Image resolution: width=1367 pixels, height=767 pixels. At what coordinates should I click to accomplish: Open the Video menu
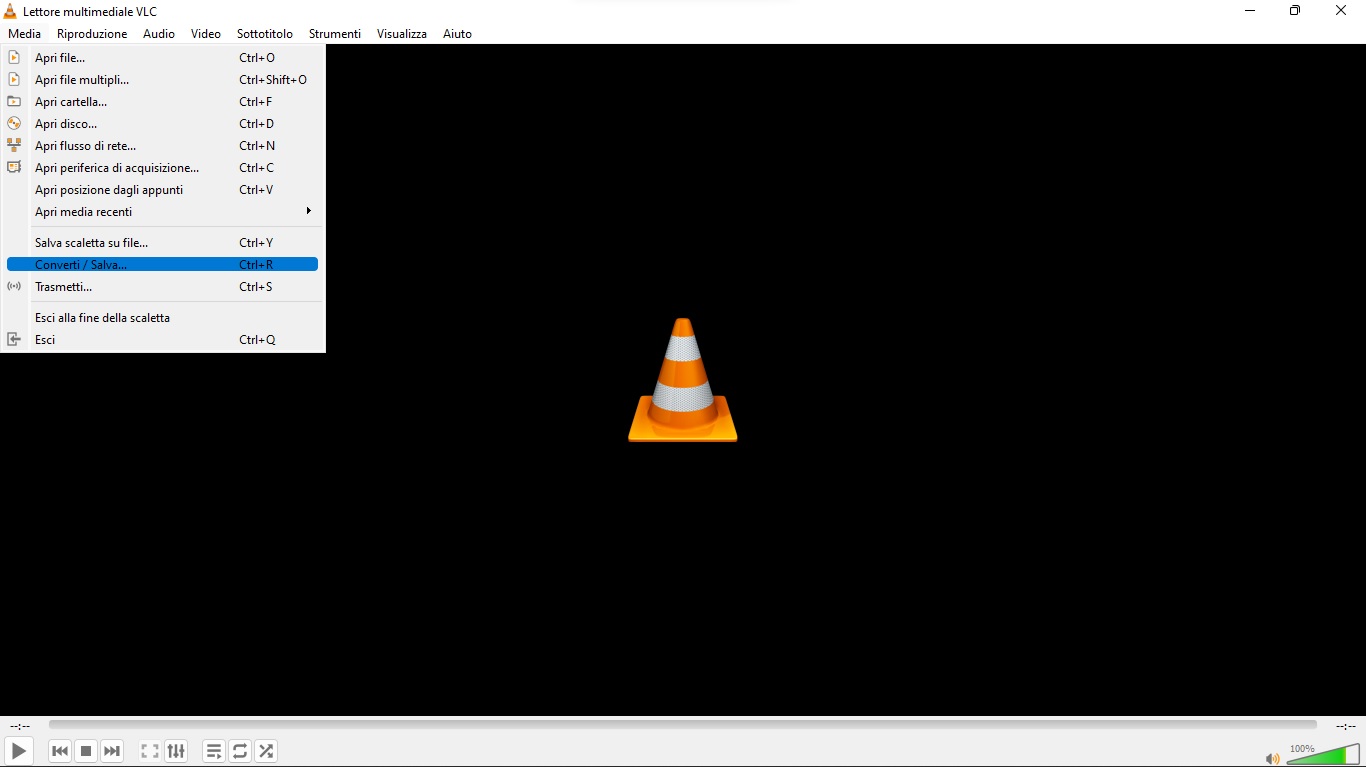click(205, 33)
